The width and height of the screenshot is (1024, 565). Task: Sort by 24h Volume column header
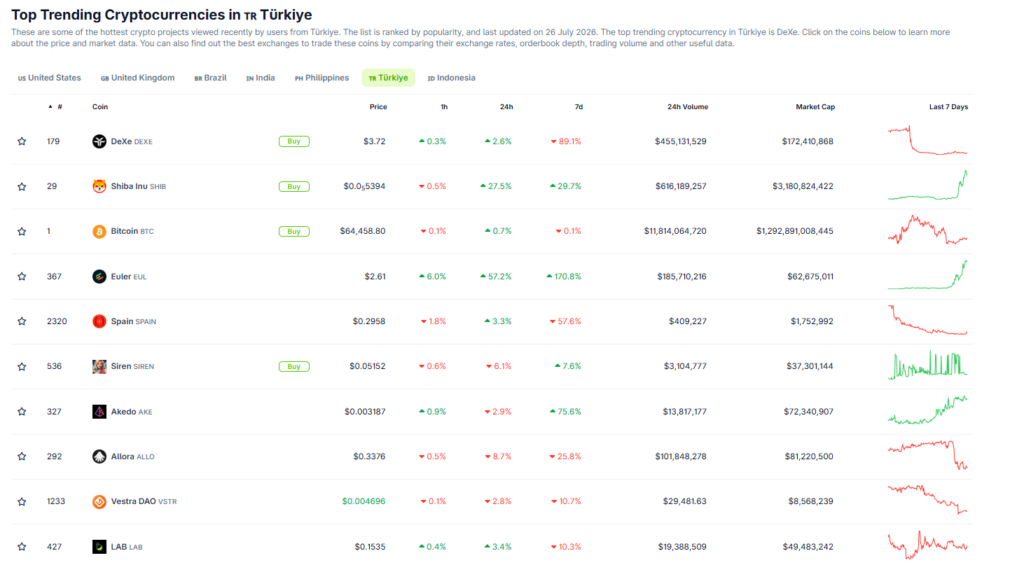[x=687, y=106]
